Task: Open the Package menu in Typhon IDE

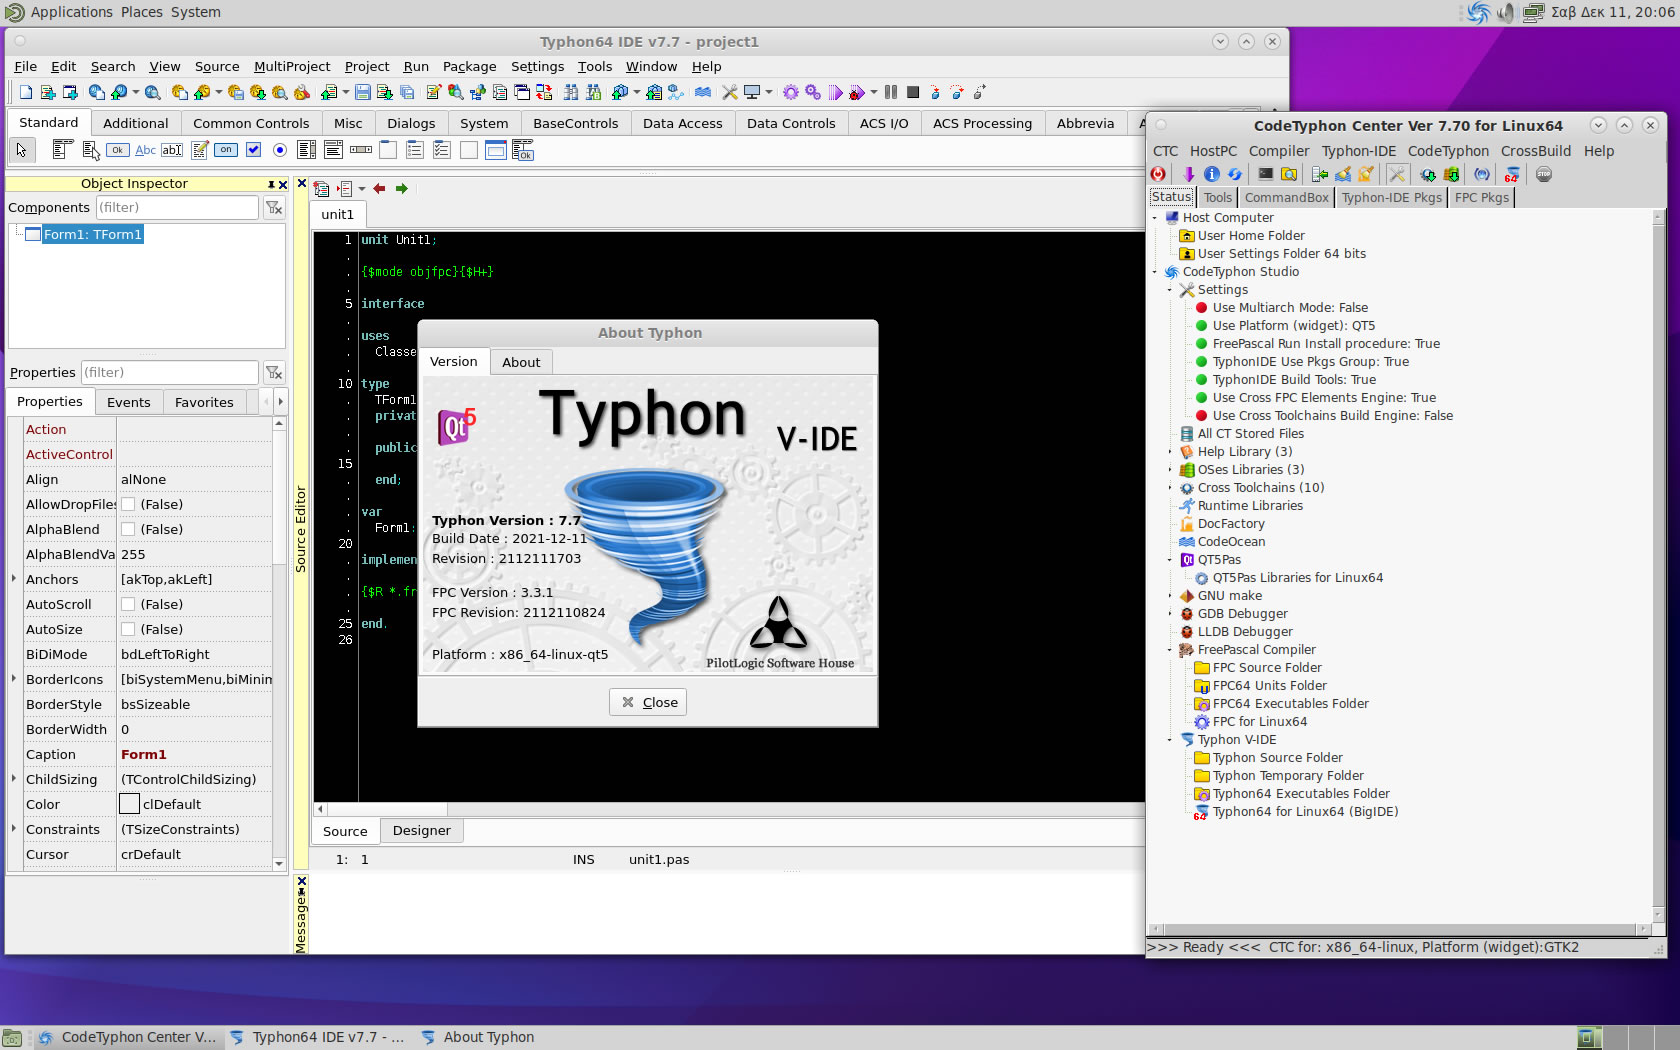Action: click(469, 66)
